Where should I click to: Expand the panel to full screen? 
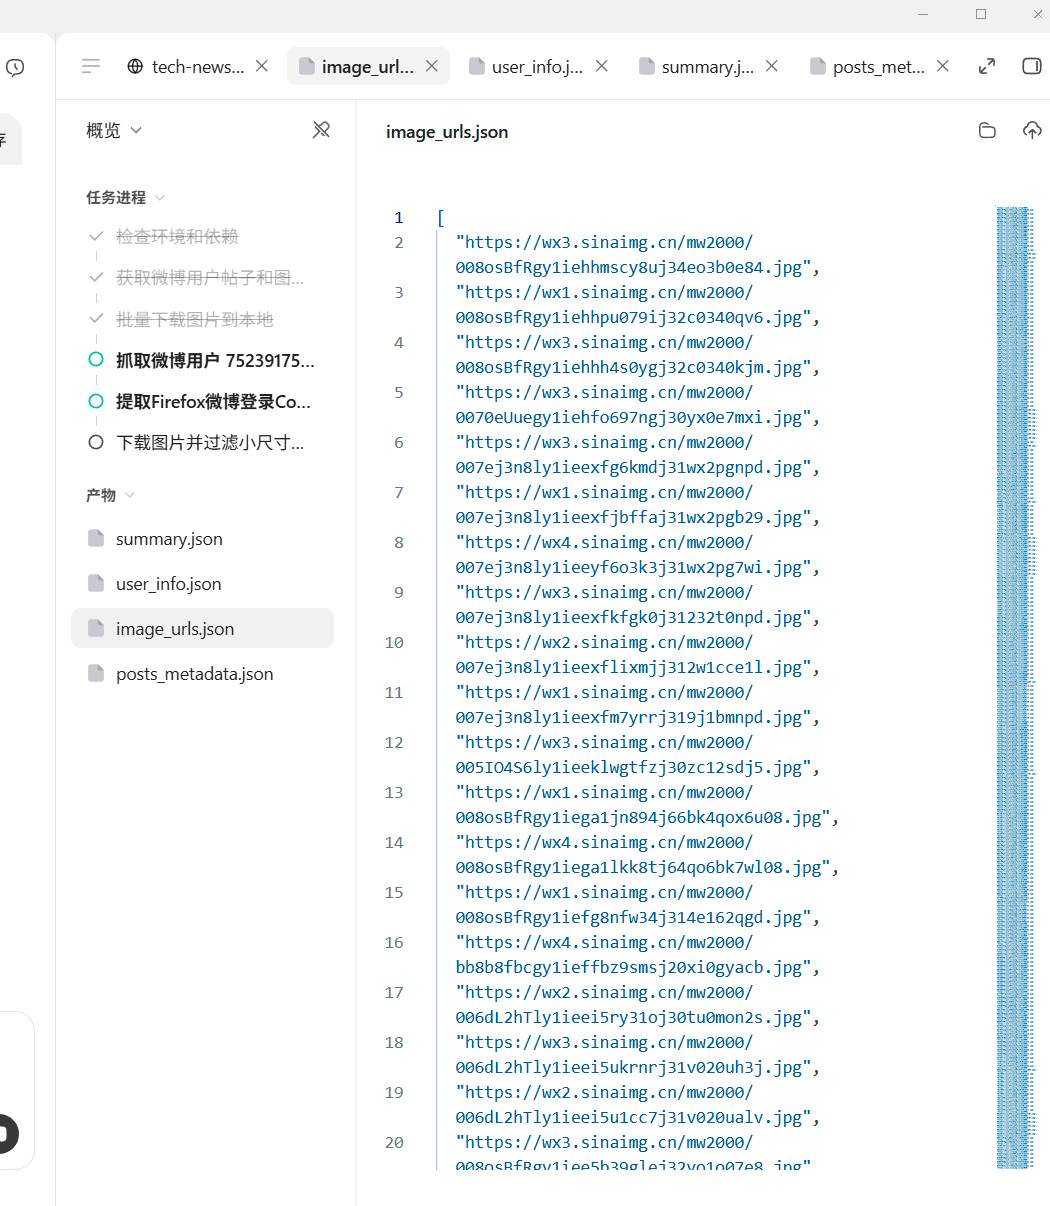coord(987,66)
